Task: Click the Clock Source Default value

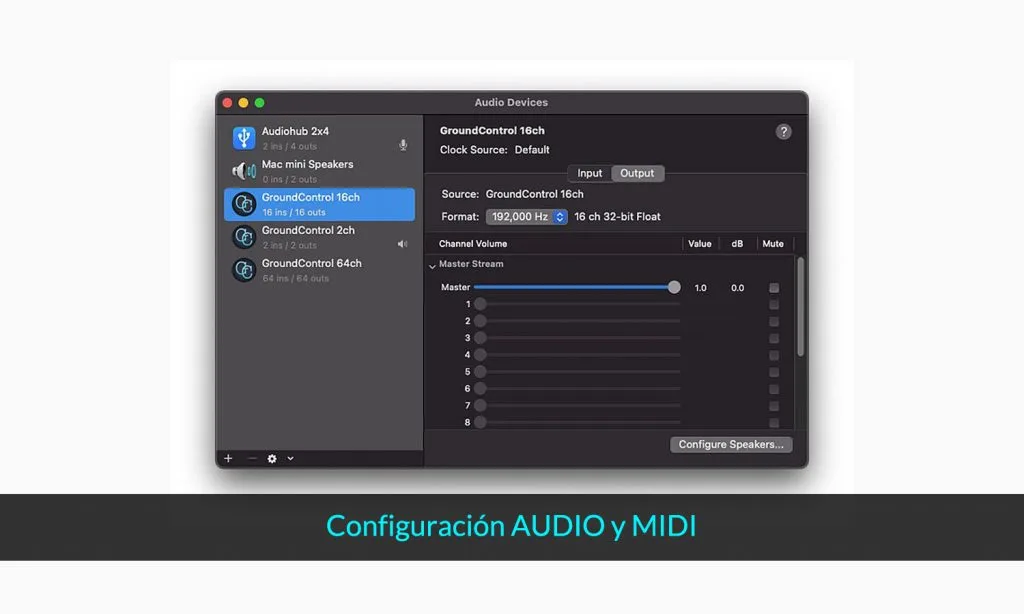Action: click(x=532, y=150)
